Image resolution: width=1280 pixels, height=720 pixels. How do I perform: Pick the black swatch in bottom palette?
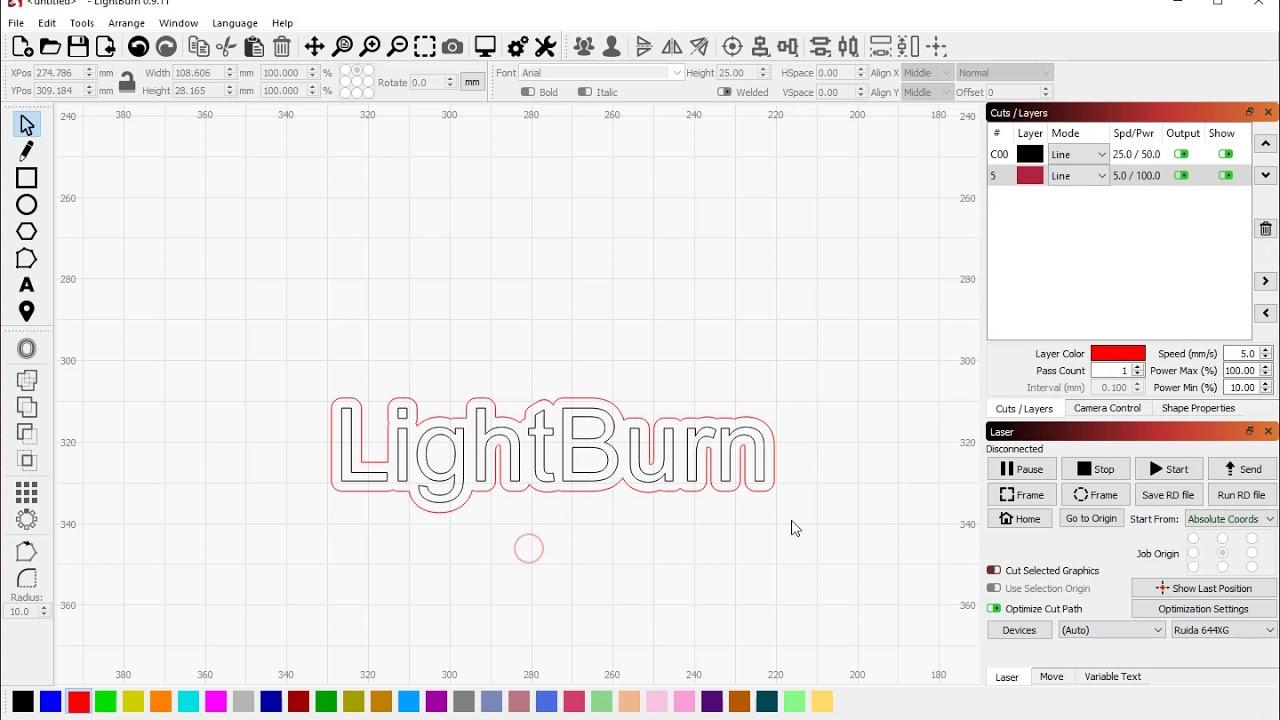[x=23, y=702]
